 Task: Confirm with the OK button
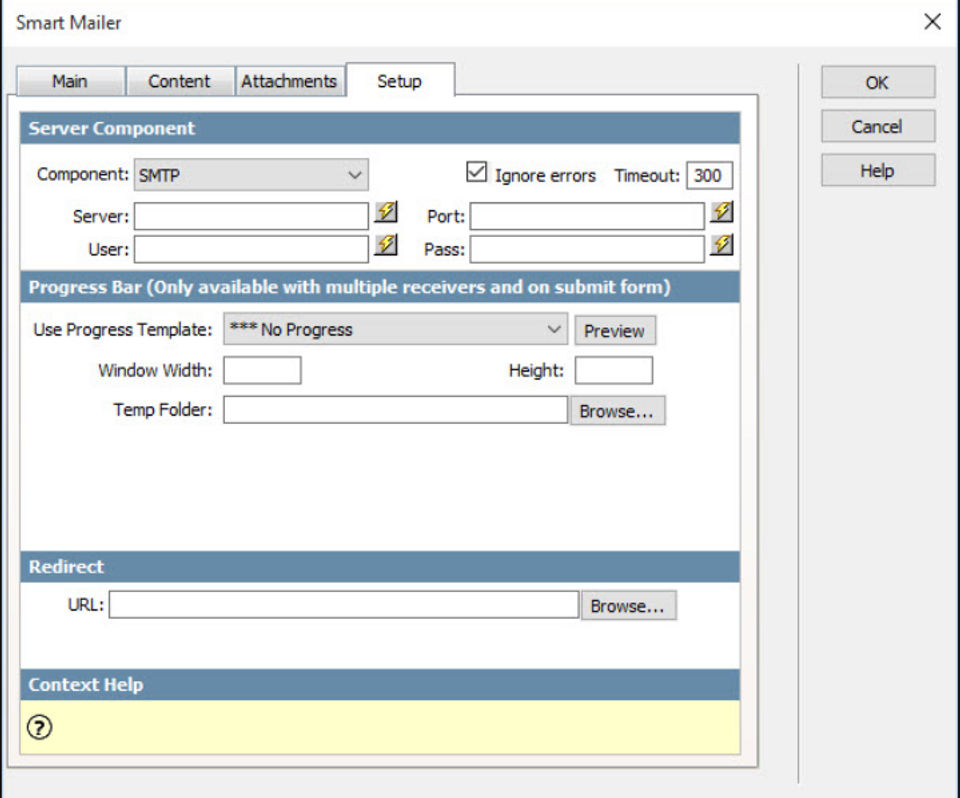[x=878, y=83]
